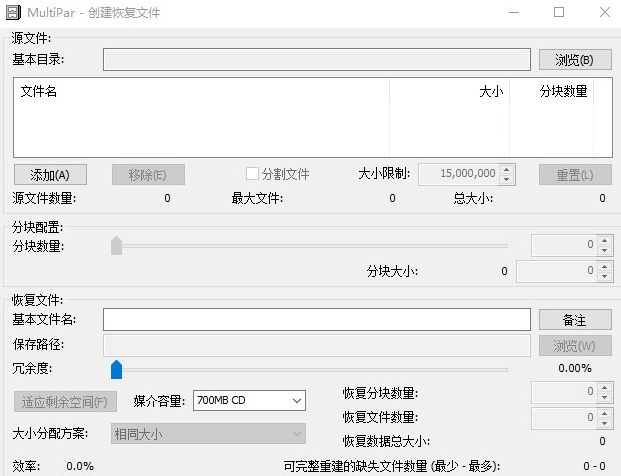Image resolution: width=621 pixels, height=476 pixels.
Task: Increase 分块数量 with spinner up arrow
Action: coord(604,240)
